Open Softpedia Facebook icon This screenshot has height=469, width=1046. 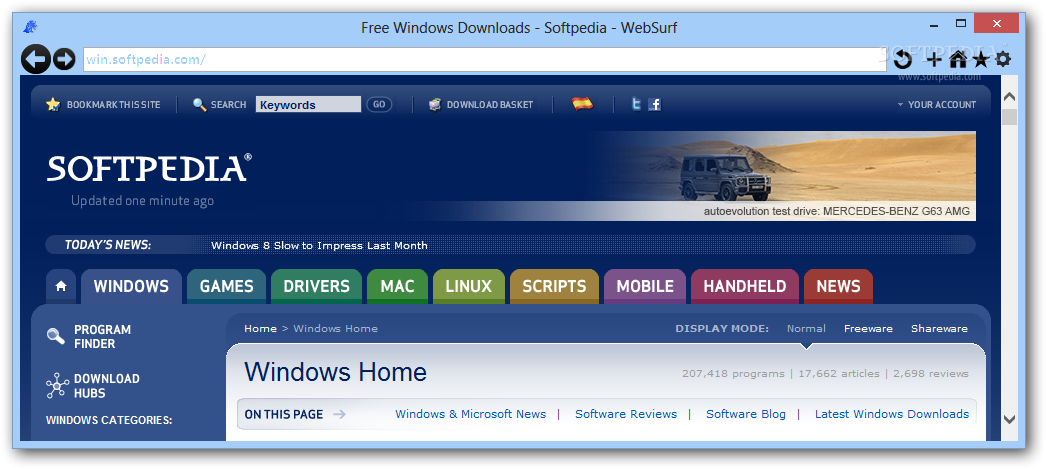(x=654, y=104)
